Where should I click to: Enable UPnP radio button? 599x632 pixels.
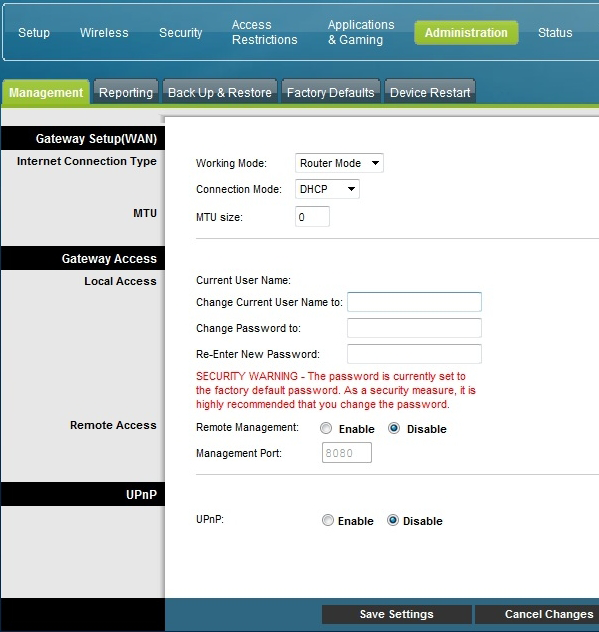328,520
